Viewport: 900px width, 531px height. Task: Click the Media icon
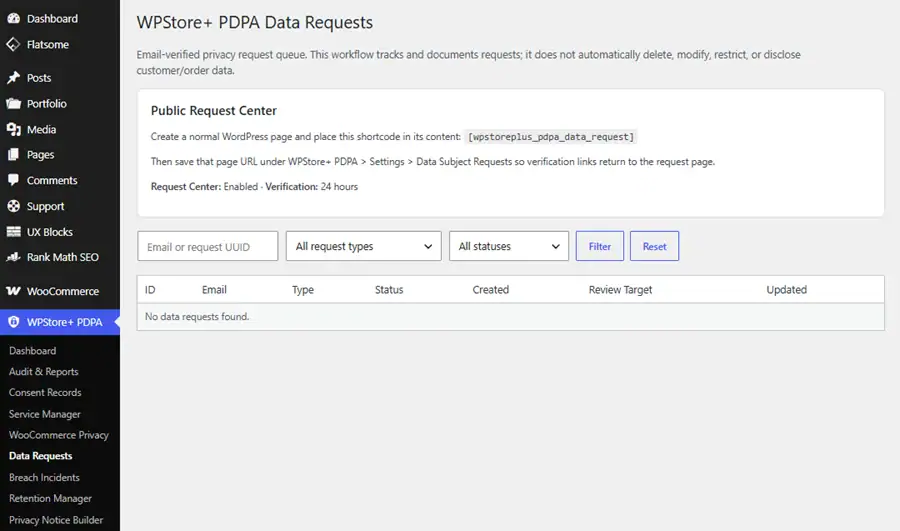click(13, 129)
